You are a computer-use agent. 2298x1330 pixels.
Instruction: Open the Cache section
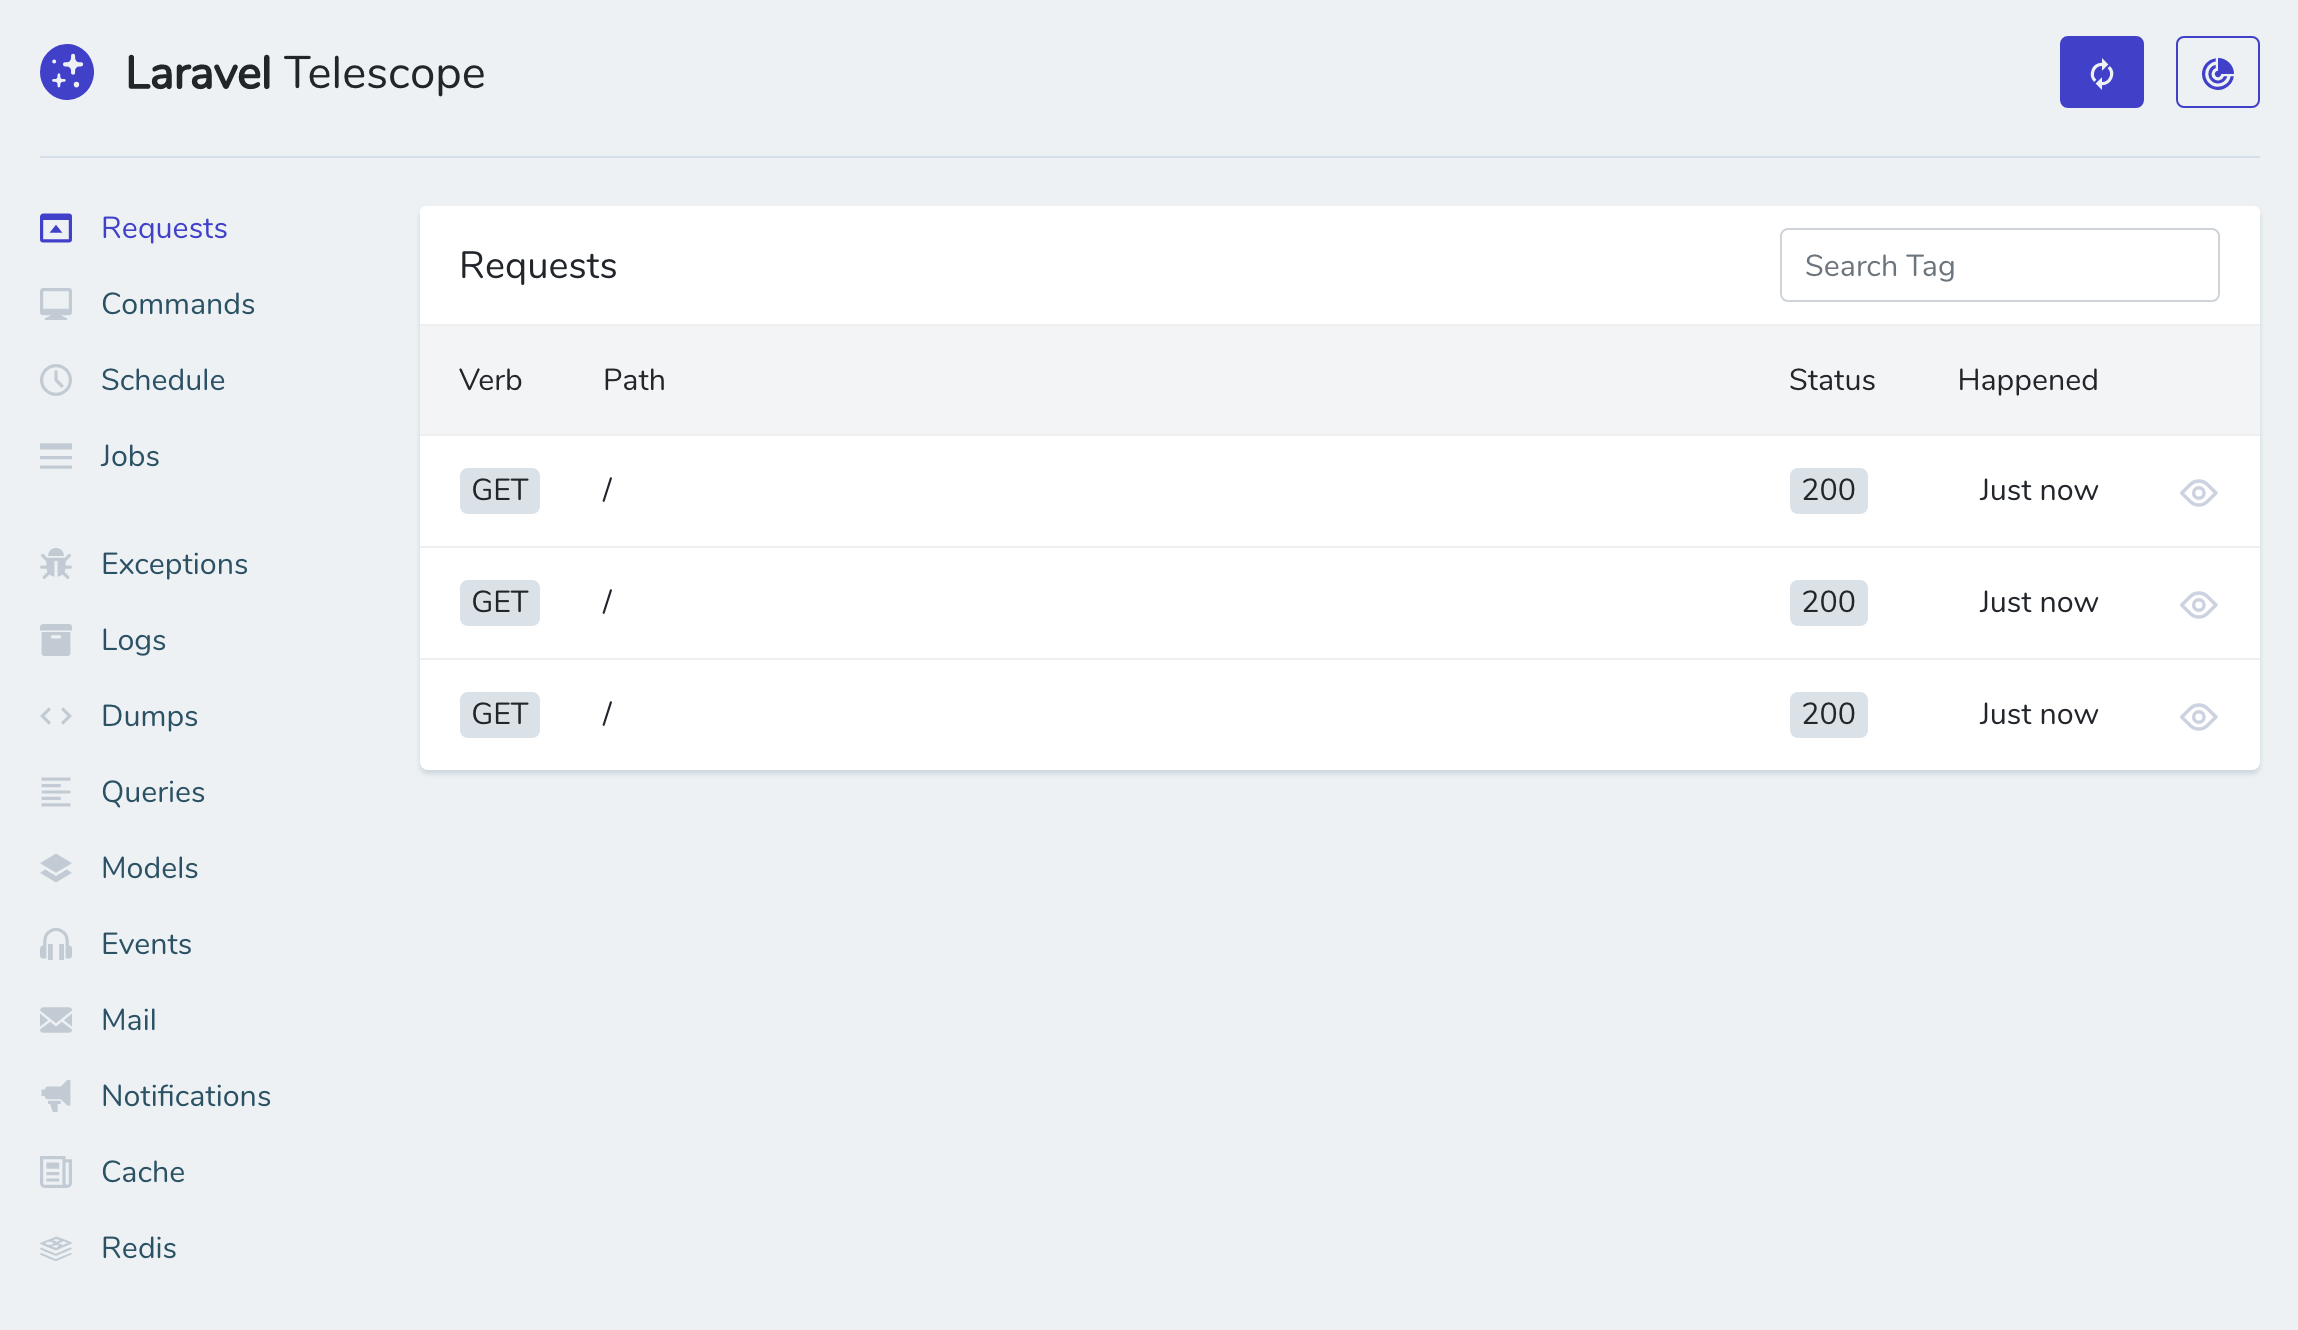tap(142, 1172)
